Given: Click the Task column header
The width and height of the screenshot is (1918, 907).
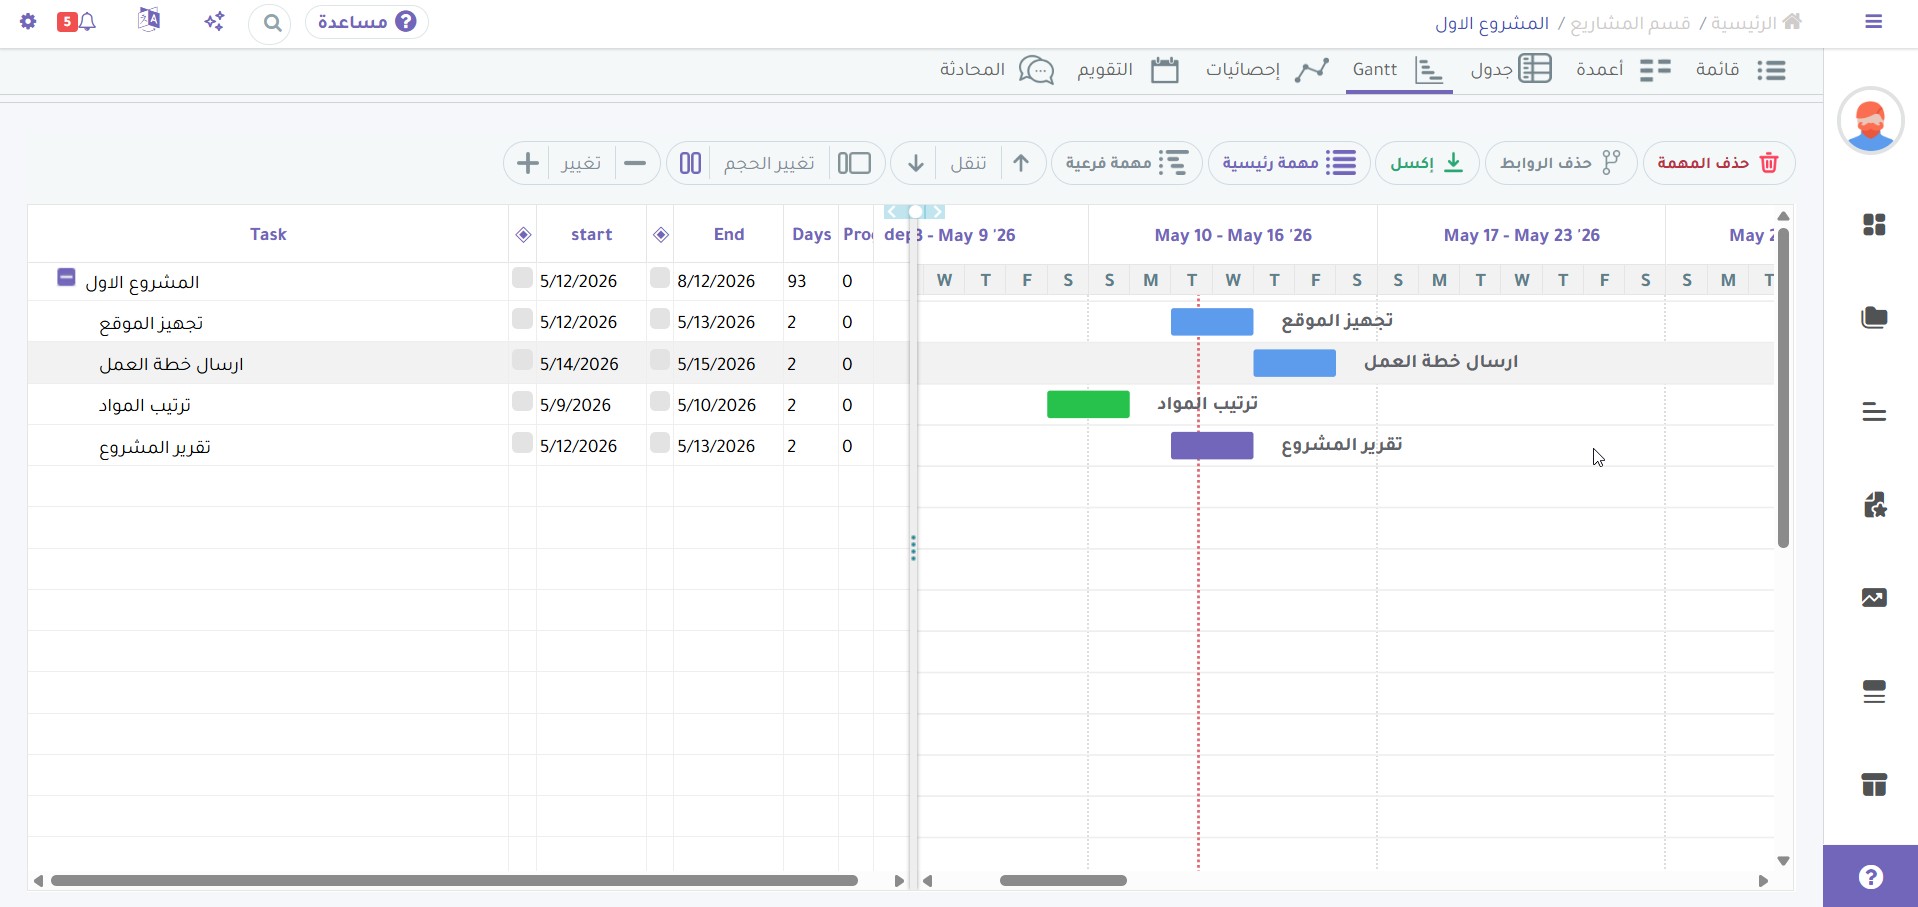Looking at the screenshot, I should 268,234.
